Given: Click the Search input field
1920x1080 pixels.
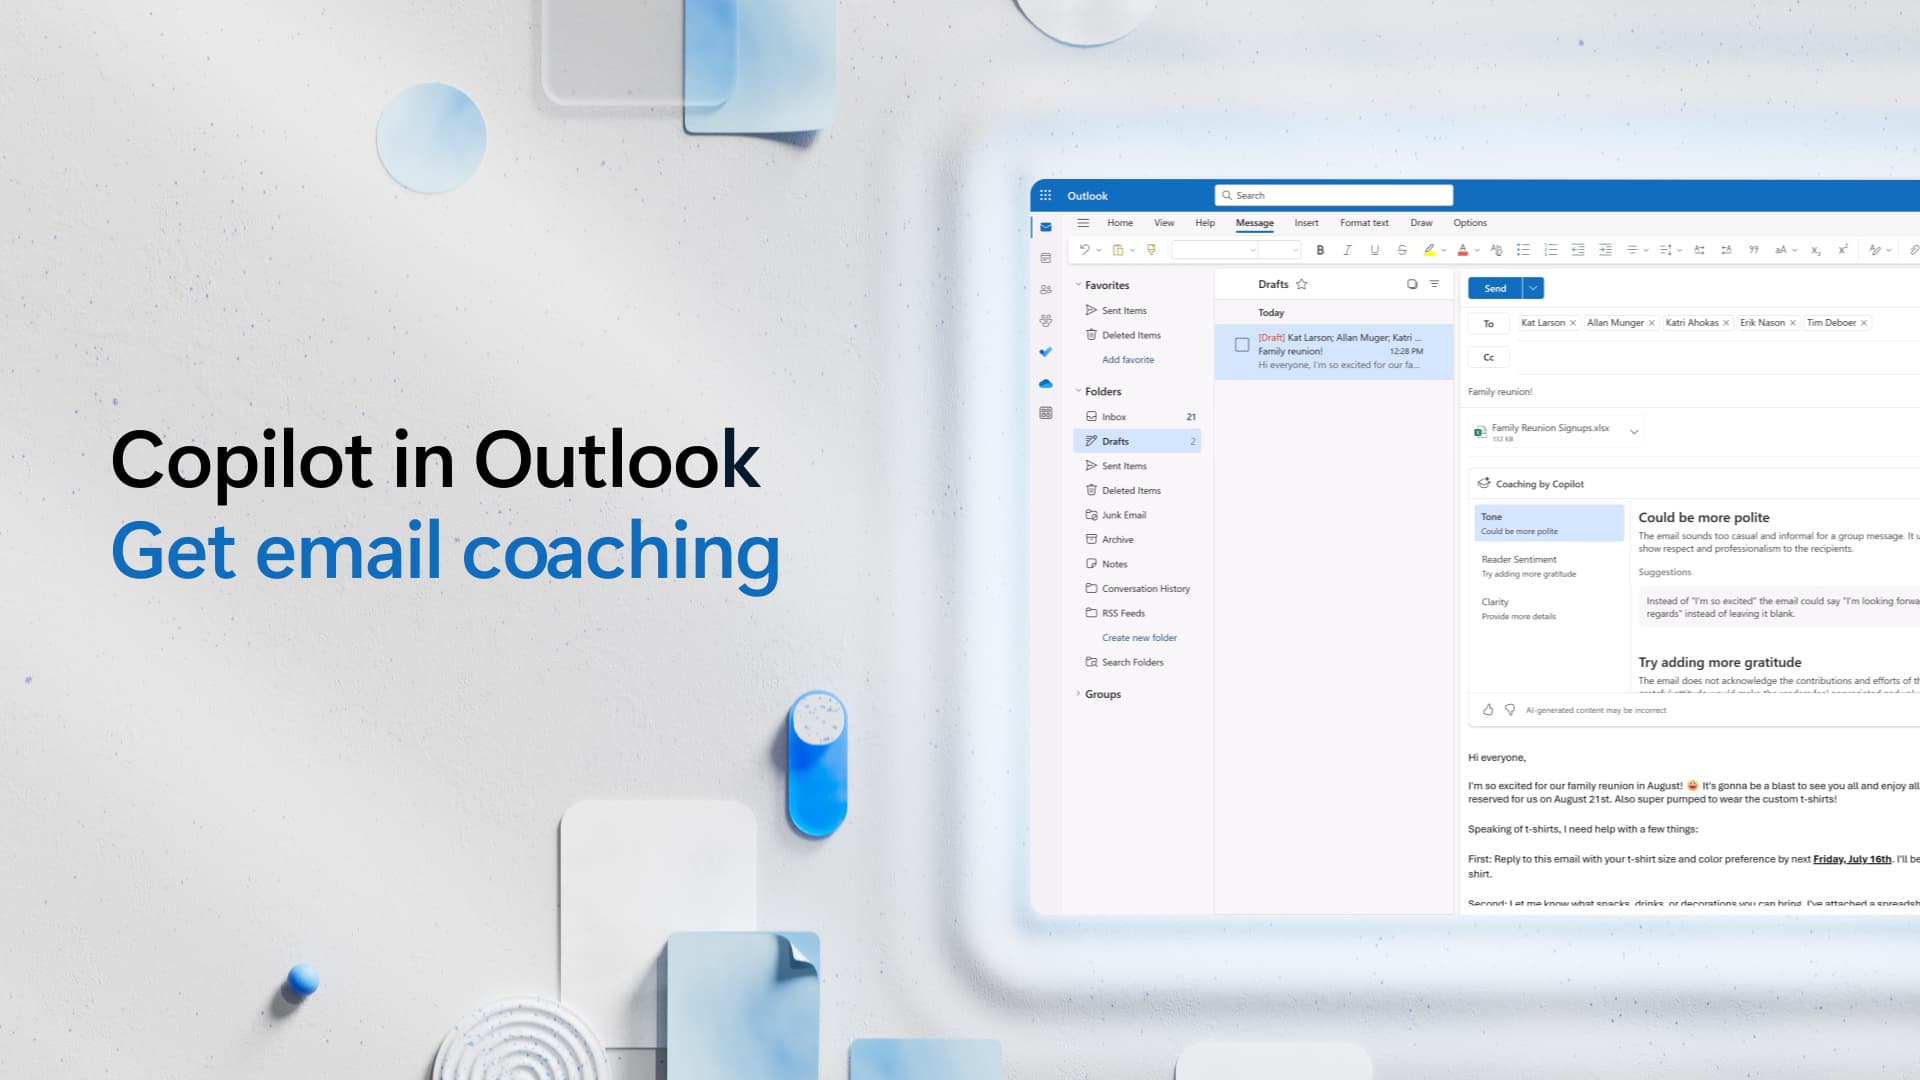Looking at the screenshot, I should click(x=1333, y=195).
